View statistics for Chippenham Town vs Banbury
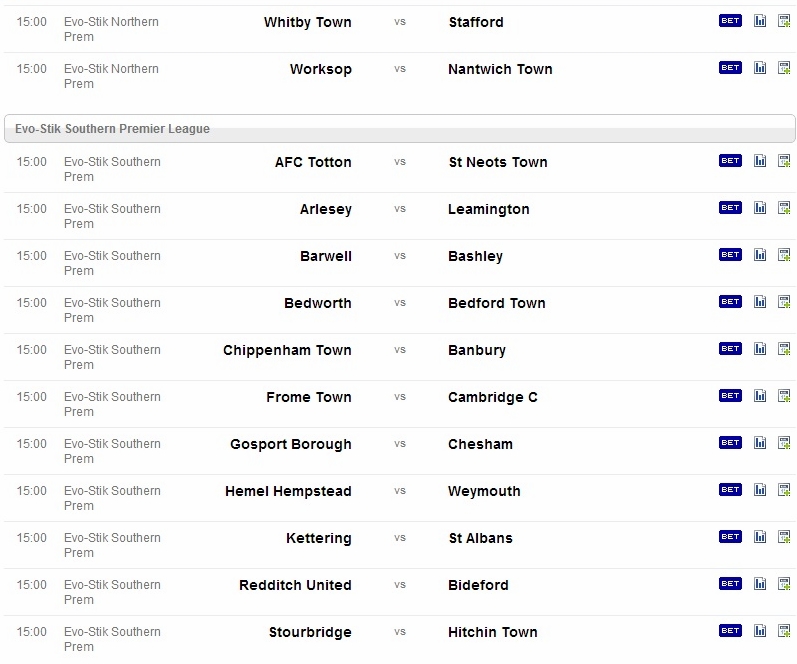Viewport: 797px width, 664px height. point(760,348)
